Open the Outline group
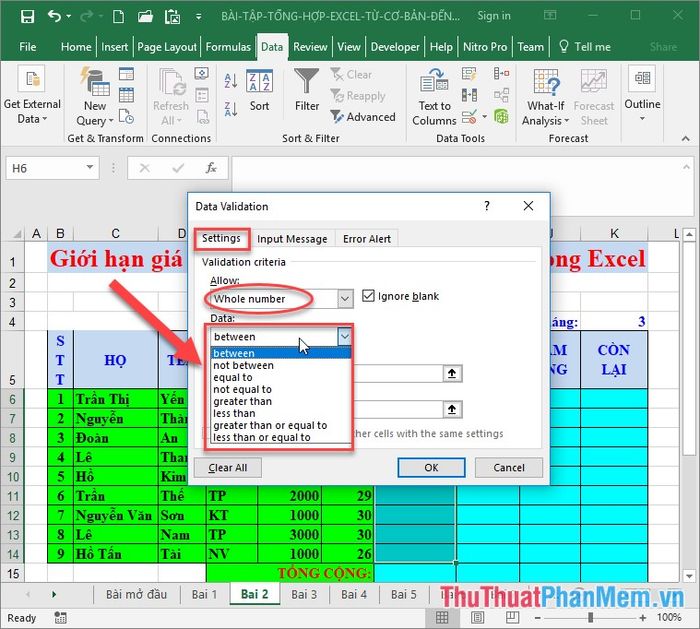Viewport: 700px width, 629px height. click(x=642, y=95)
